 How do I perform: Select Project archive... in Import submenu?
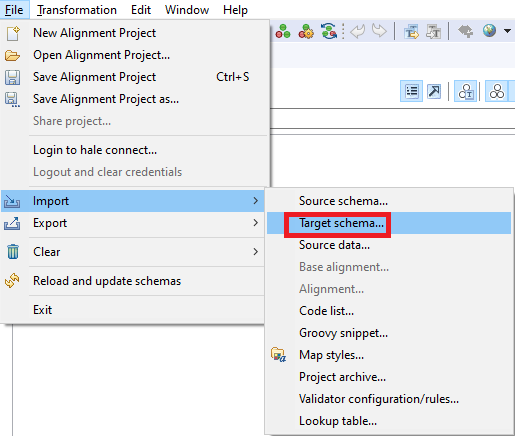point(342,377)
